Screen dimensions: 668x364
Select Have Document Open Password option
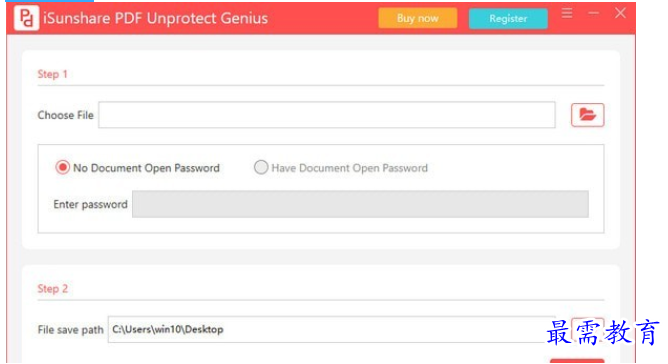341,168
